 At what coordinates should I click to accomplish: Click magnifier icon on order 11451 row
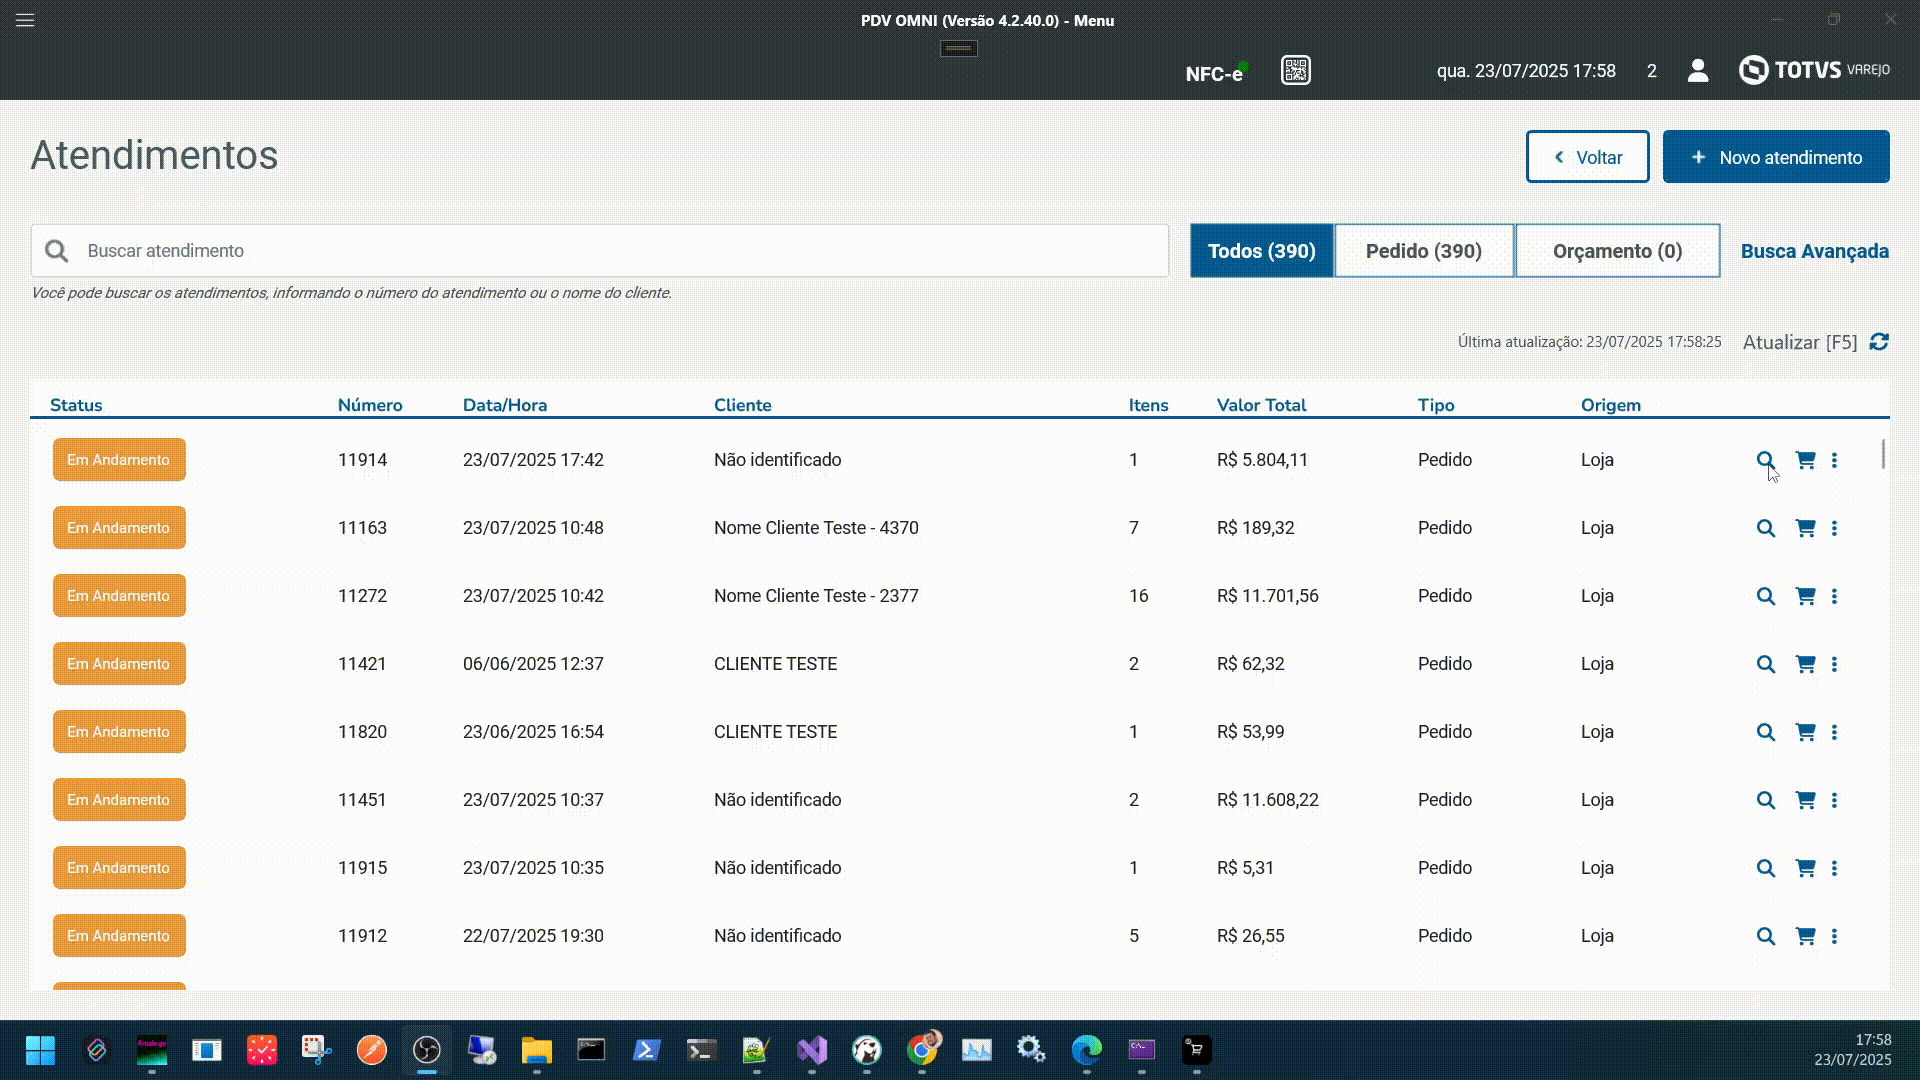[x=1765, y=800]
